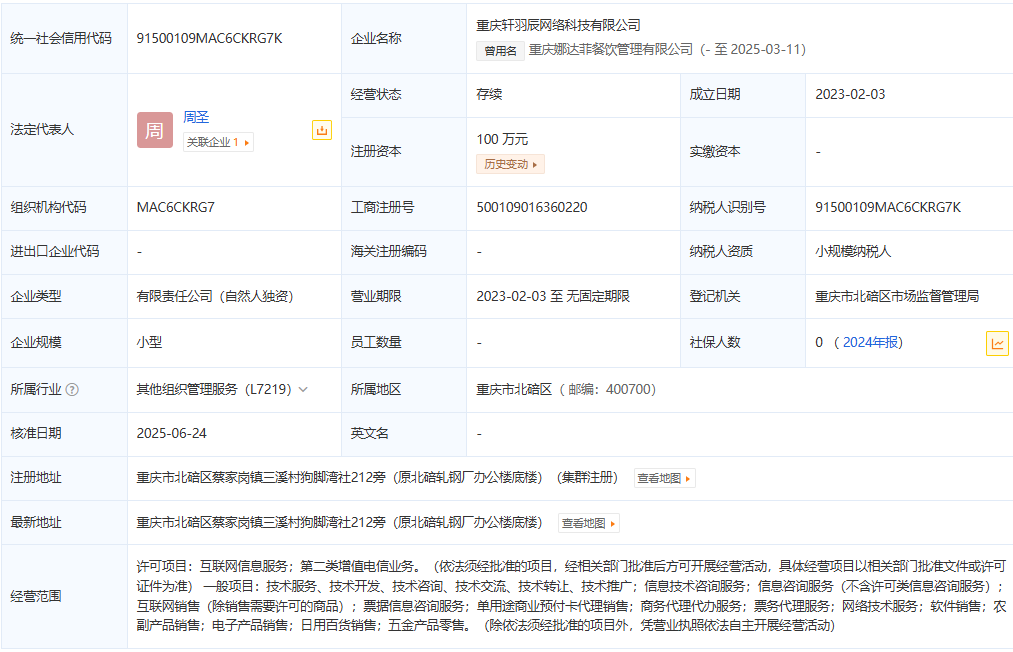This screenshot has height=652, width=1013.
Task: Open the social insurance trend chart icon
Action: (x=996, y=343)
